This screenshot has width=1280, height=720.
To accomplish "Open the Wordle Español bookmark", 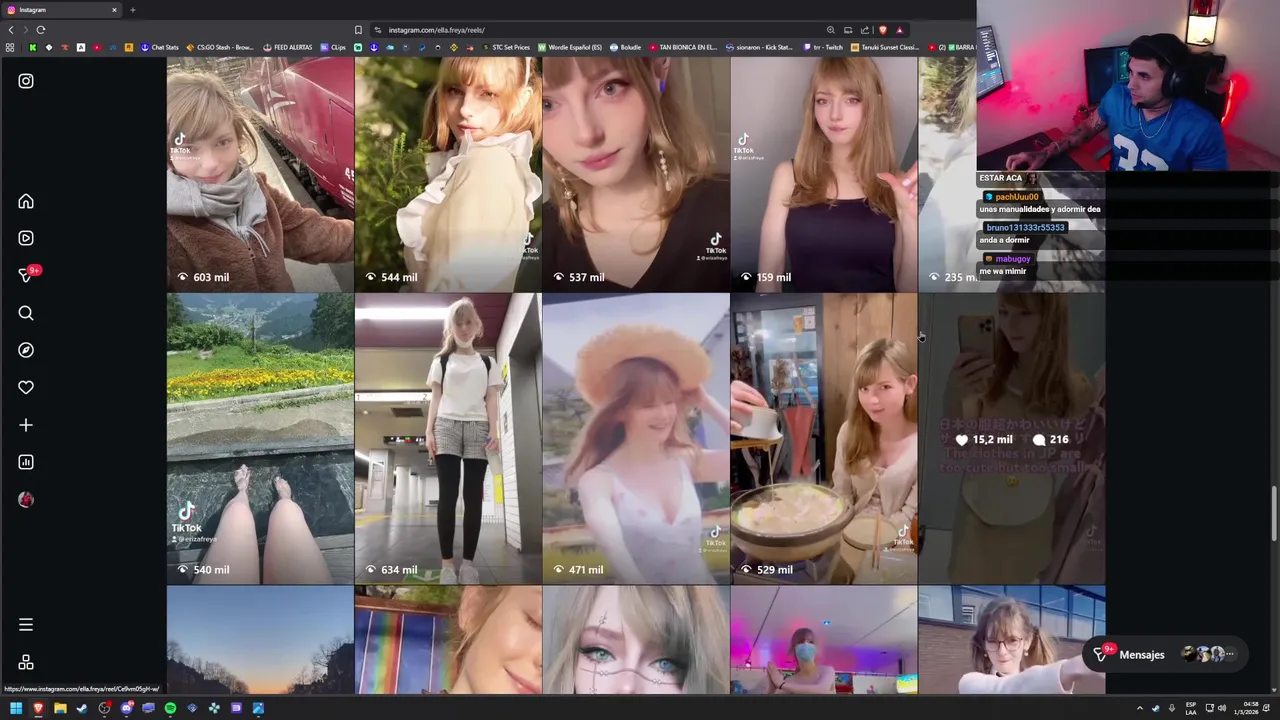I will coord(570,47).
